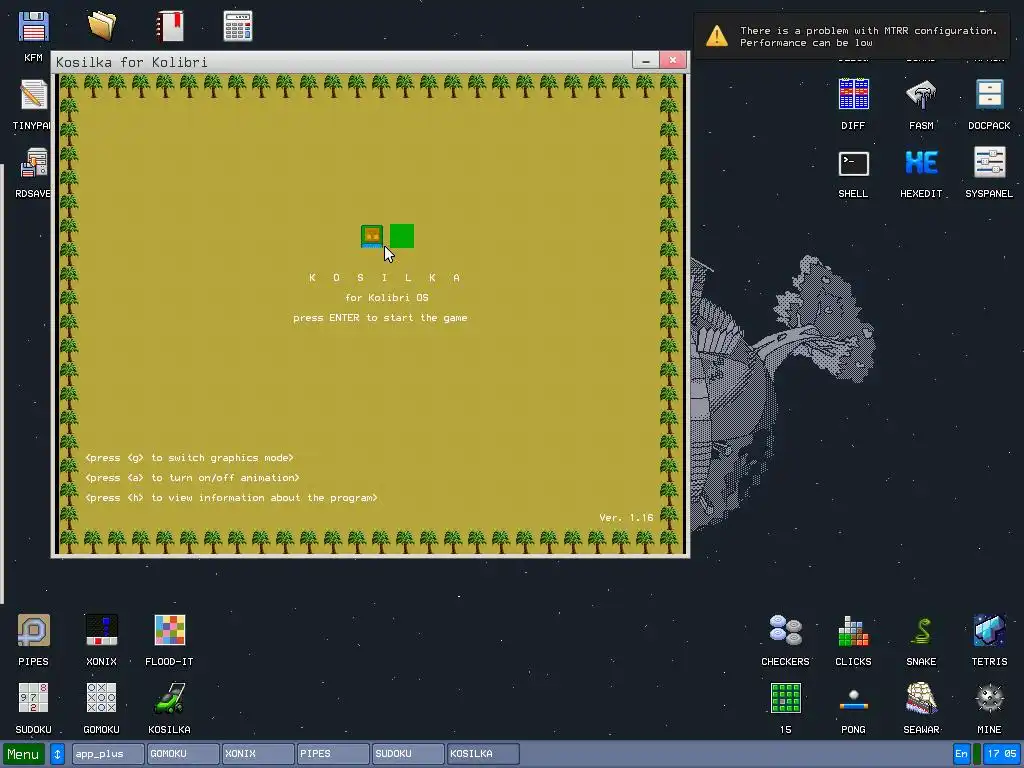Click the lawnmower sprite in Kosilka

tap(372, 236)
